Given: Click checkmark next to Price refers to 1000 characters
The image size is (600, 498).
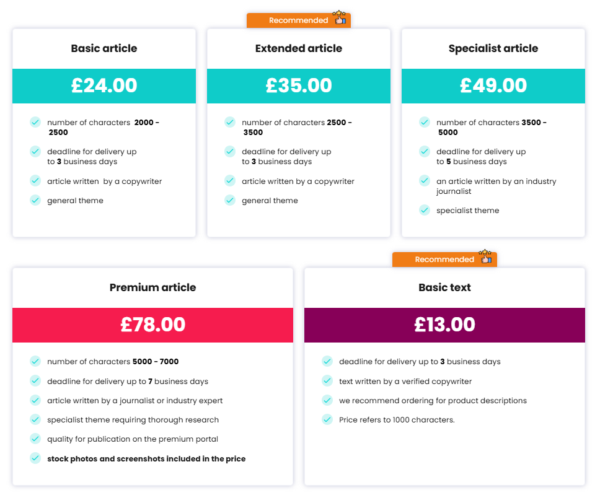Looking at the screenshot, I should 327,419.
